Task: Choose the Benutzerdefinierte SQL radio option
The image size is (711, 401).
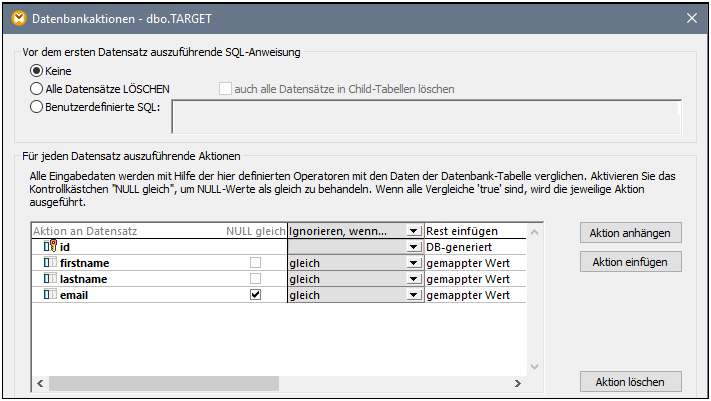Action: 36,107
